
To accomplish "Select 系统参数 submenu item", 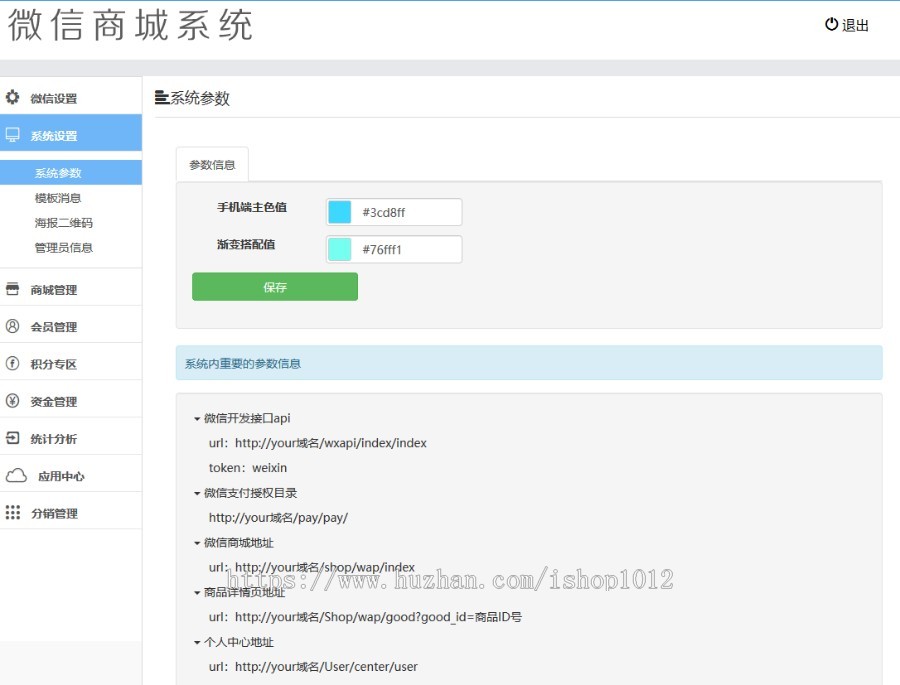I will 71,172.
